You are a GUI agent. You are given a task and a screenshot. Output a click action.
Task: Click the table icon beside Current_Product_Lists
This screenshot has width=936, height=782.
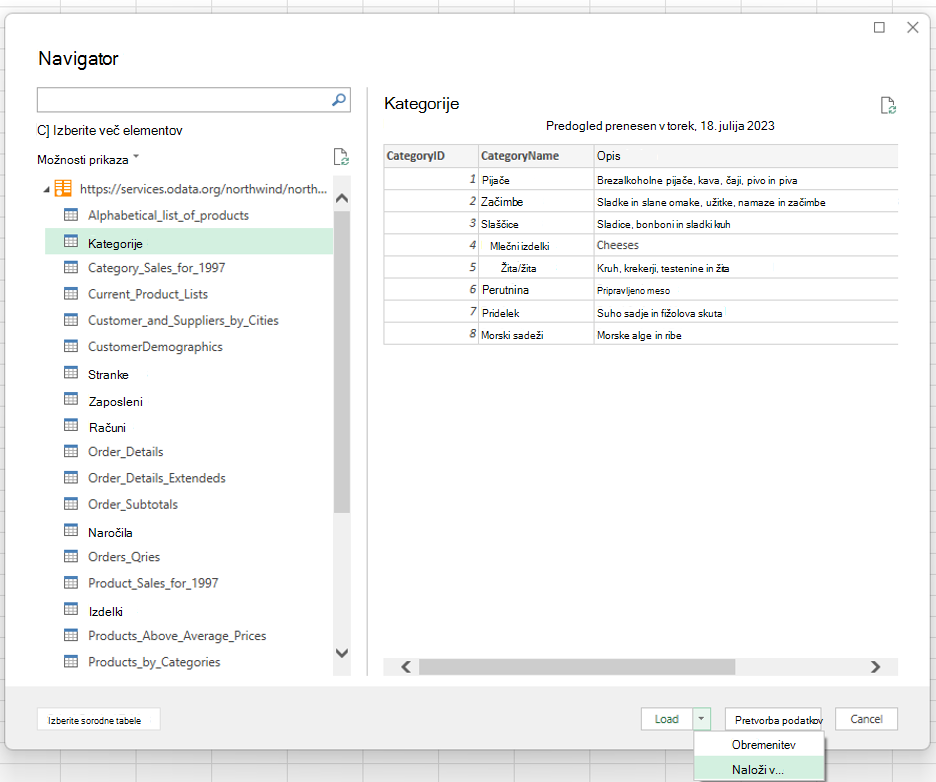[71, 294]
